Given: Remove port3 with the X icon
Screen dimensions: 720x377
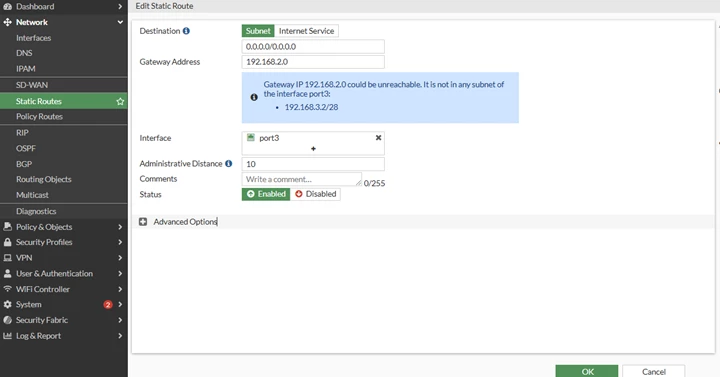Looking at the screenshot, I should click(x=378, y=138).
